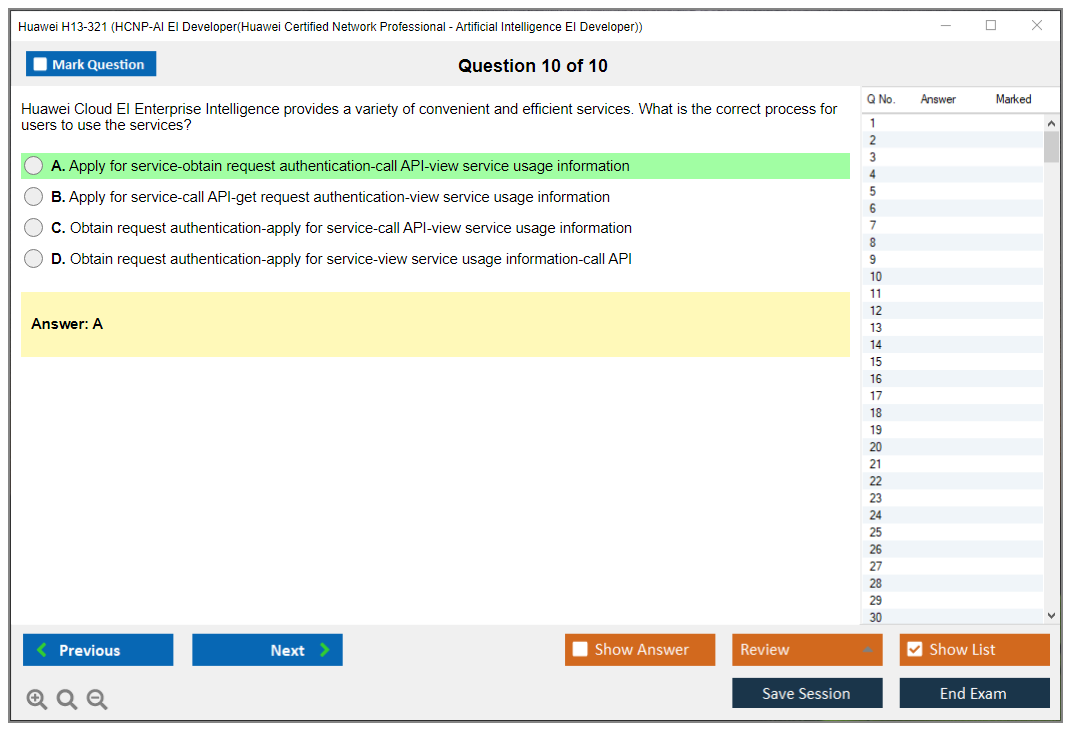This screenshot has height=735, width=1075.
Task: Click the zoom reset magnifier icon
Action: coord(67,700)
